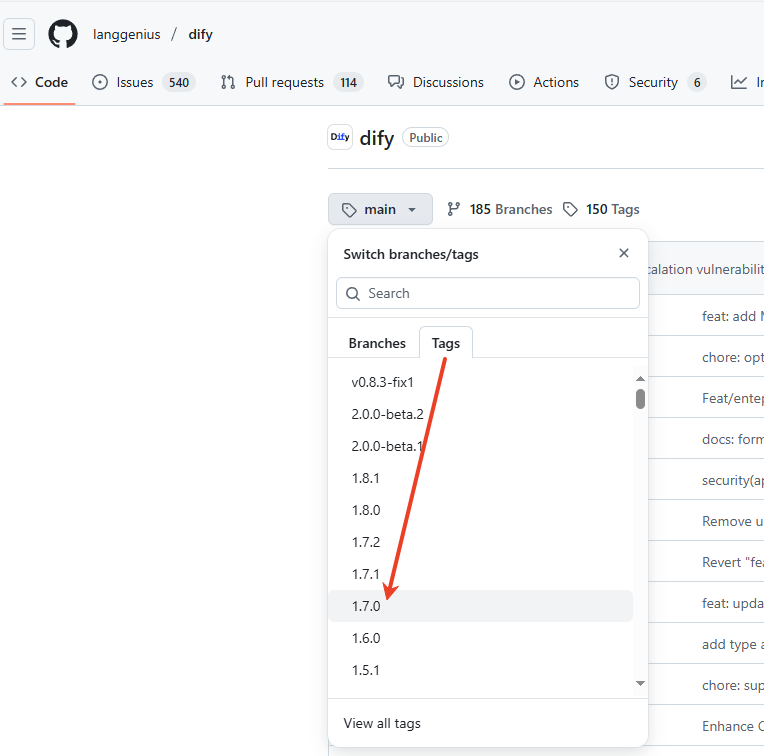View the 185 Branches link
764x756 pixels.
500,209
